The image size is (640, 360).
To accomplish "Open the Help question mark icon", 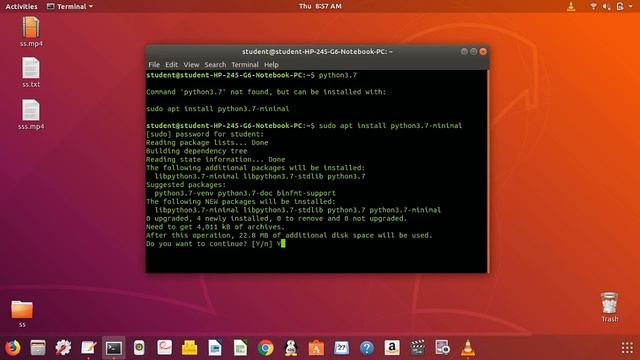I will point(367,348).
